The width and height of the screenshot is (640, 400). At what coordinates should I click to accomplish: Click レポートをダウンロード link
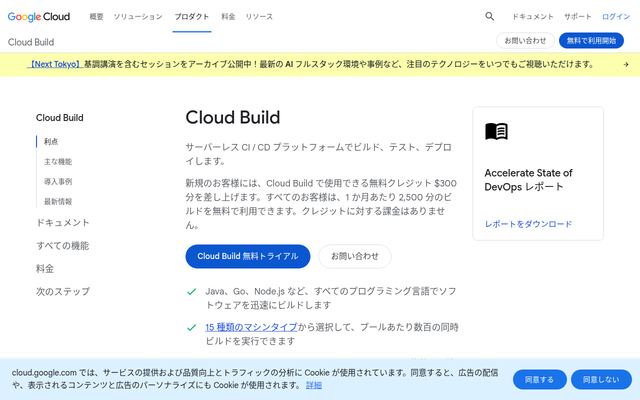tap(528, 224)
